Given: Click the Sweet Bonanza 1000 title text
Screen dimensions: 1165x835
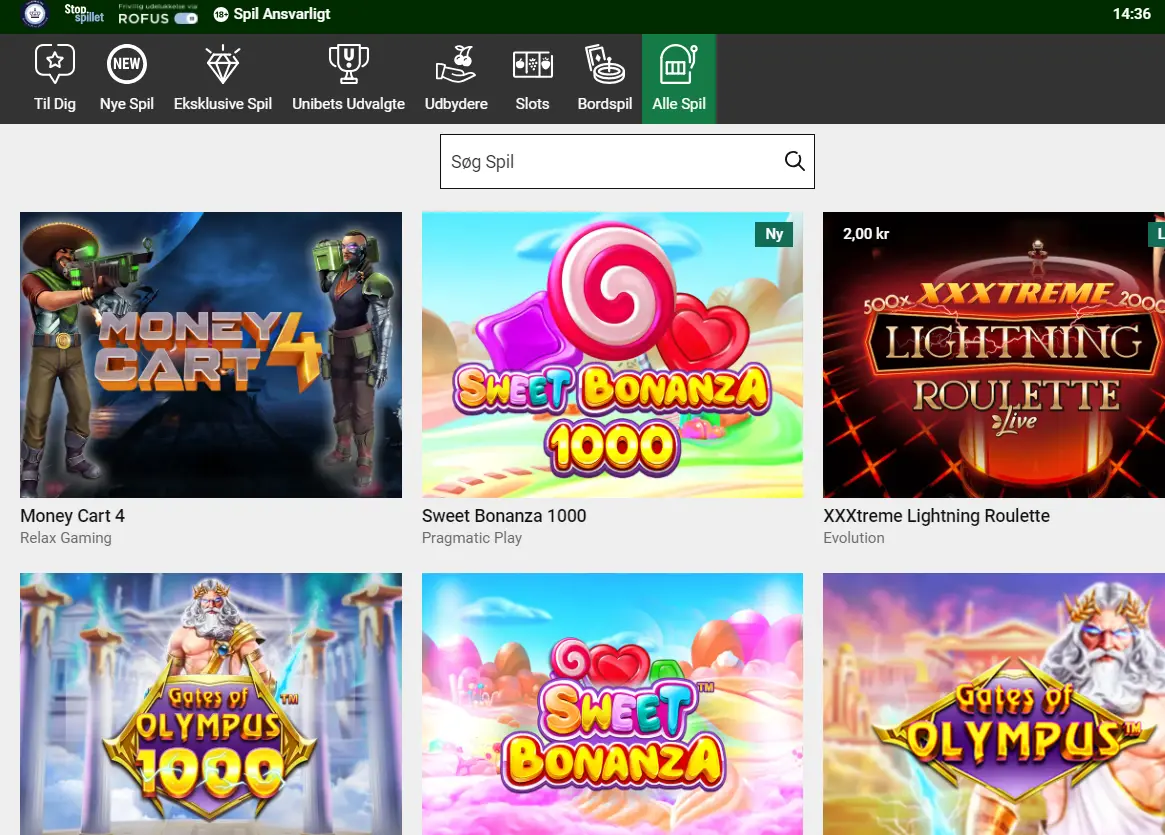Looking at the screenshot, I should pyautogui.click(x=504, y=516).
